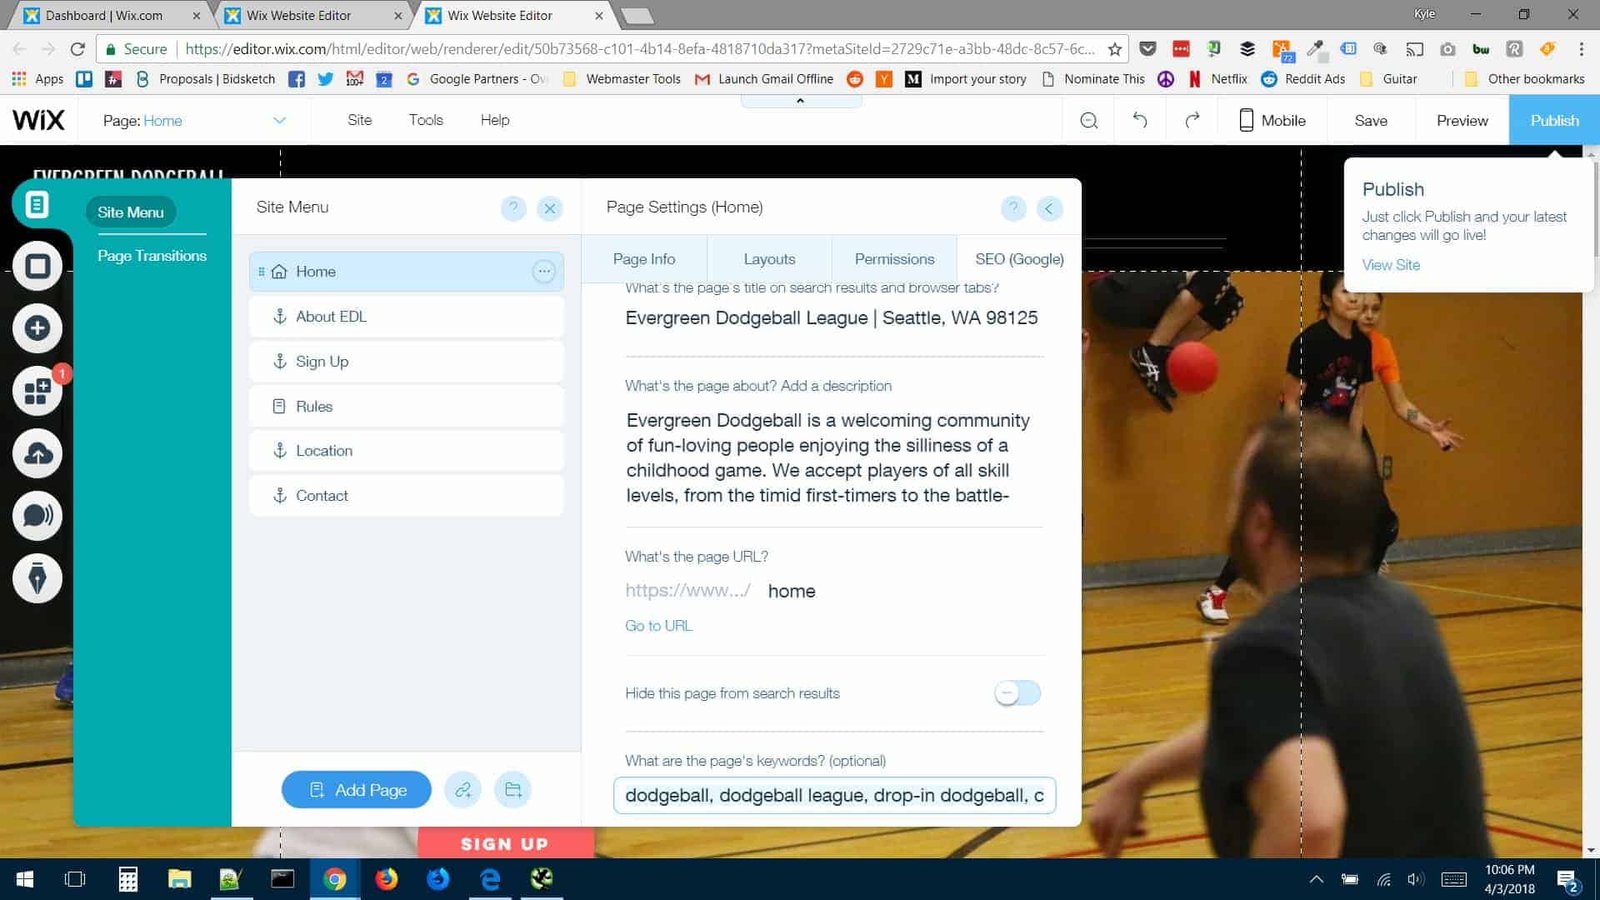Image resolution: width=1600 pixels, height=900 pixels.
Task: Undo the last action
Action: (x=1140, y=120)
